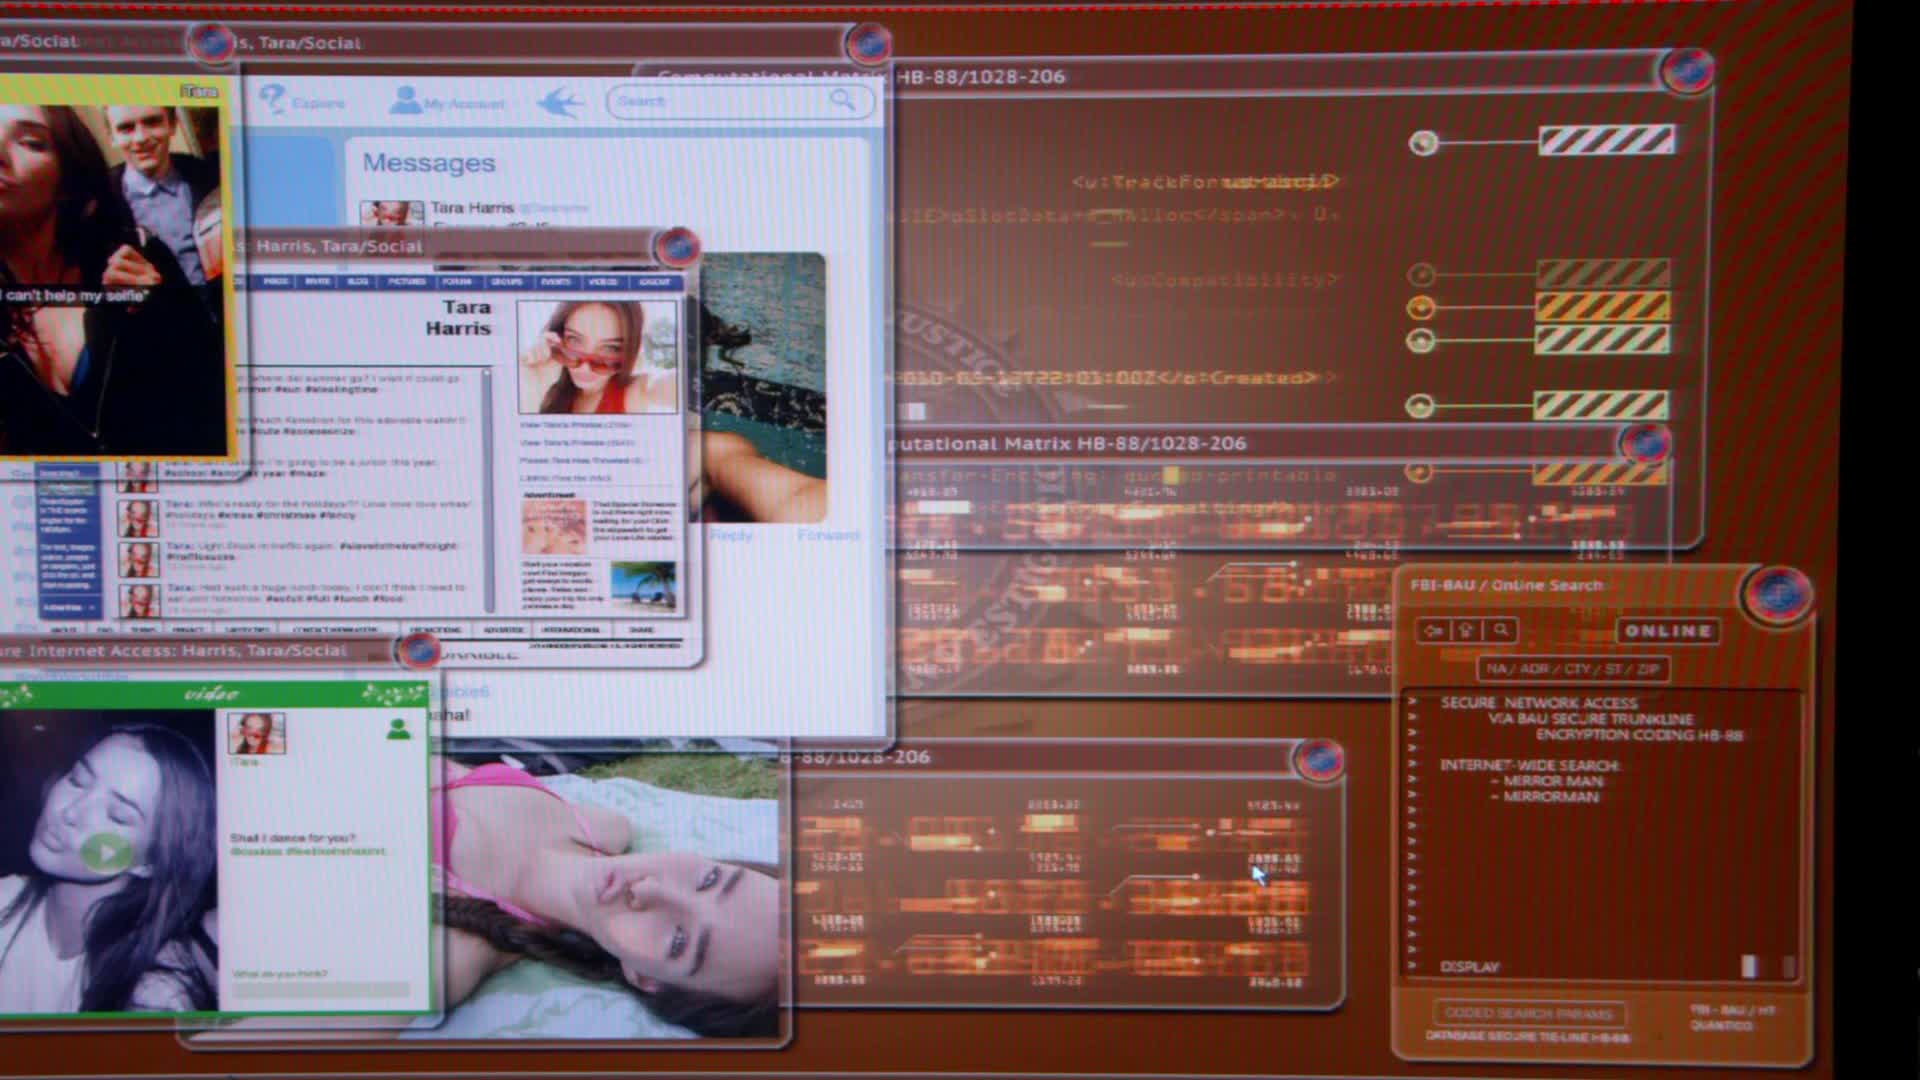Image resolution: width=1920 pixels, height=1080 pixels.
Task: Click the FBI seal on the Online Search panel
Action: click(1777, 596)
